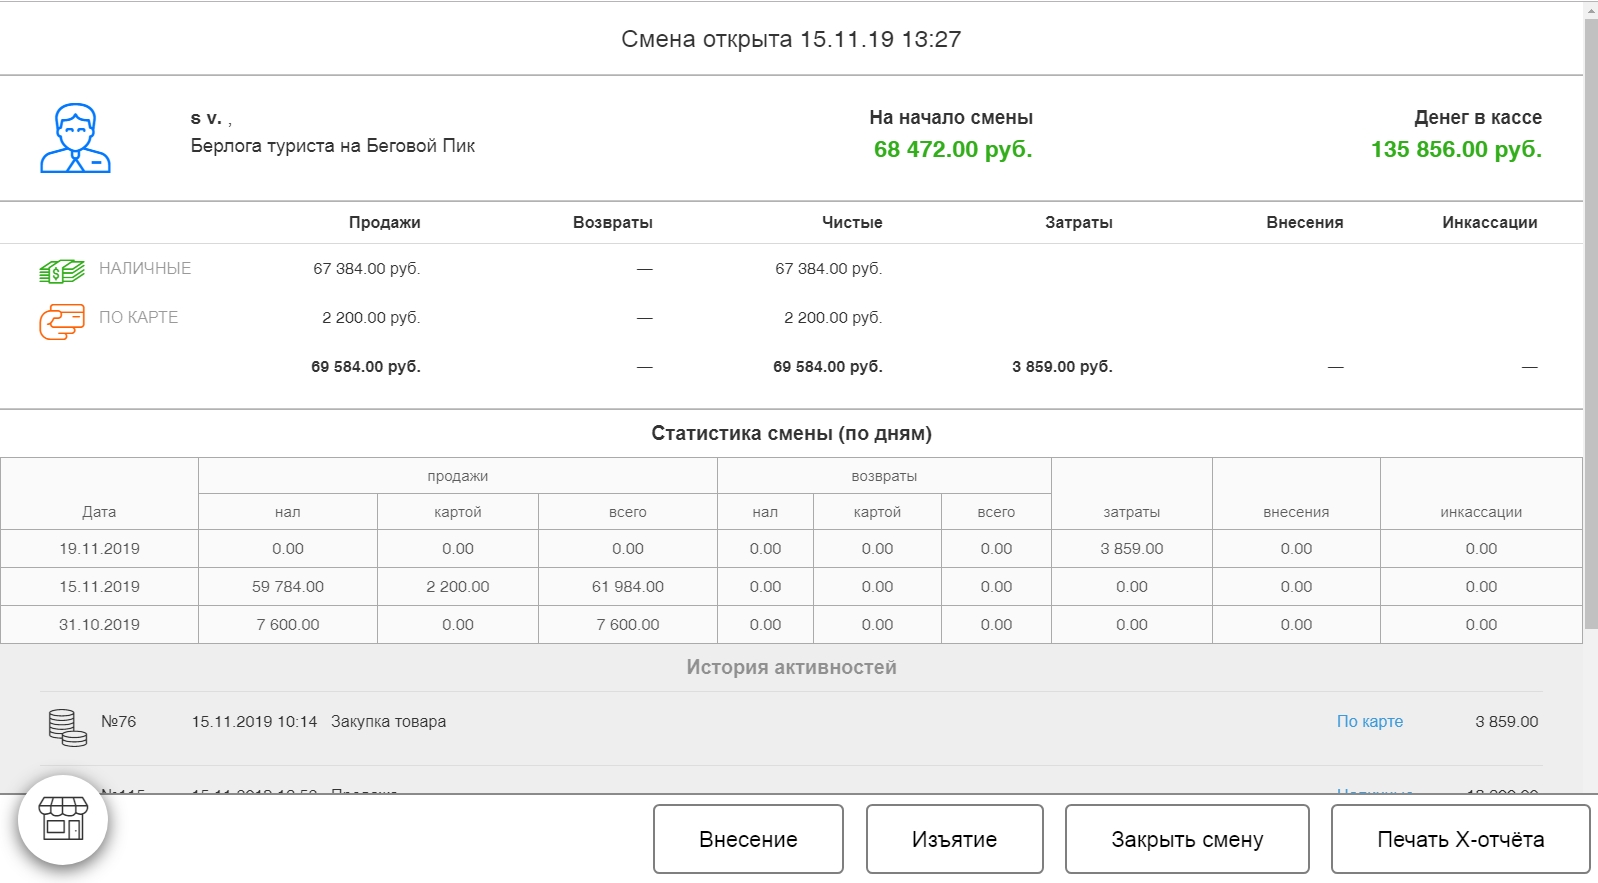Click the scrollbar up arrow
Viewport: 1598px width, 883px height.
[1591, 9]
